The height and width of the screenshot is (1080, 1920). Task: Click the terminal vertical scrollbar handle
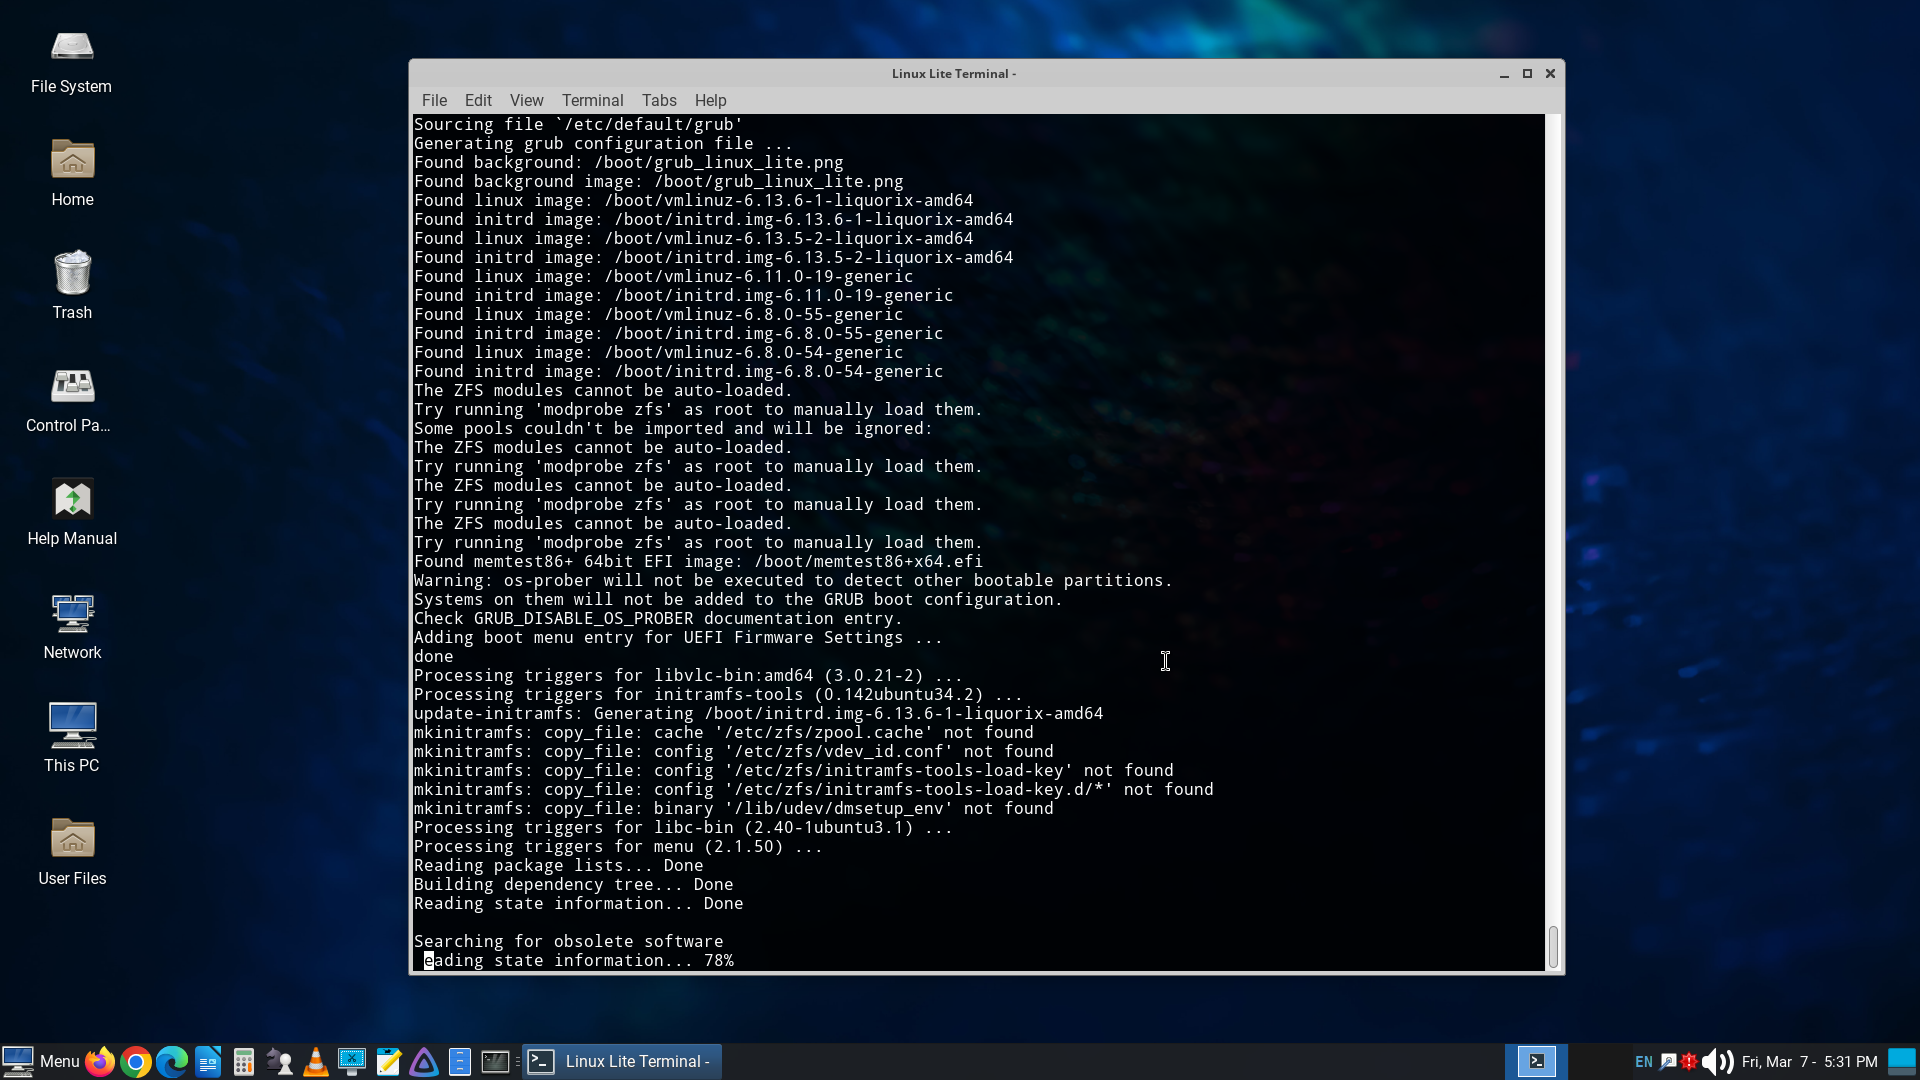(1553, 946)
